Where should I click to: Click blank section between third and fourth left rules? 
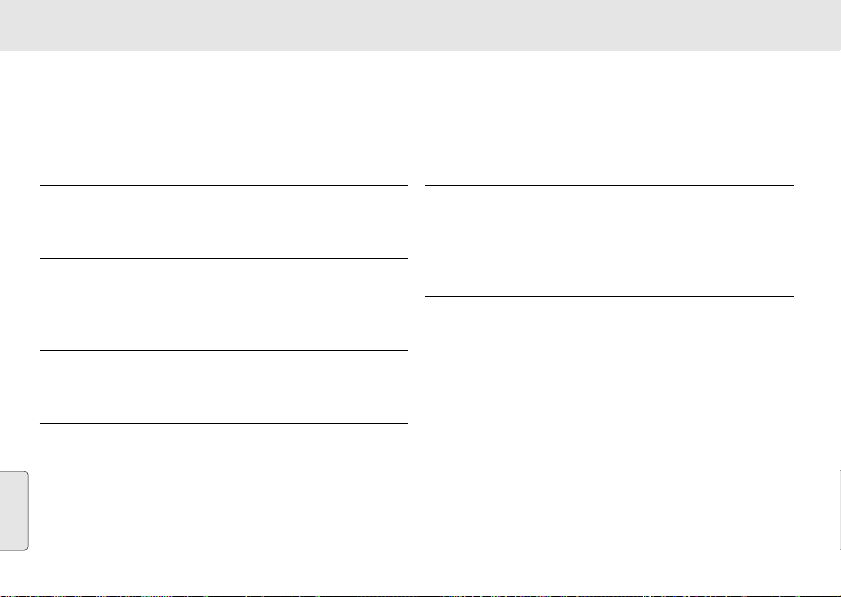tap(224, 387)
